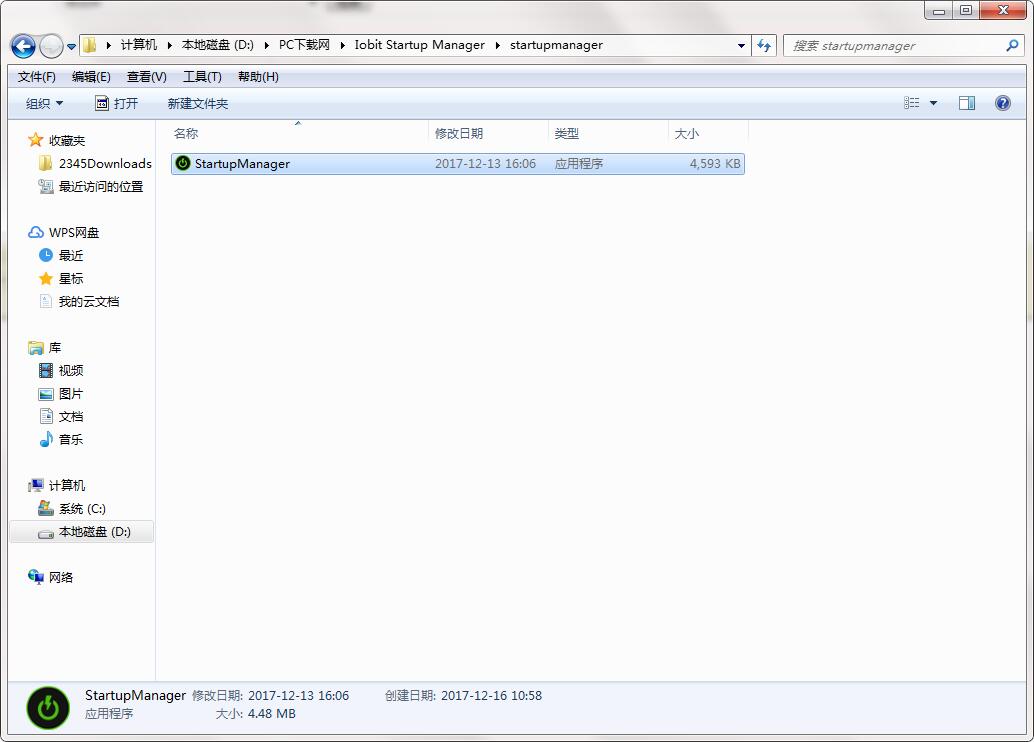
Task: Click the 应用程序 type cell in file row
Action: 578,164
